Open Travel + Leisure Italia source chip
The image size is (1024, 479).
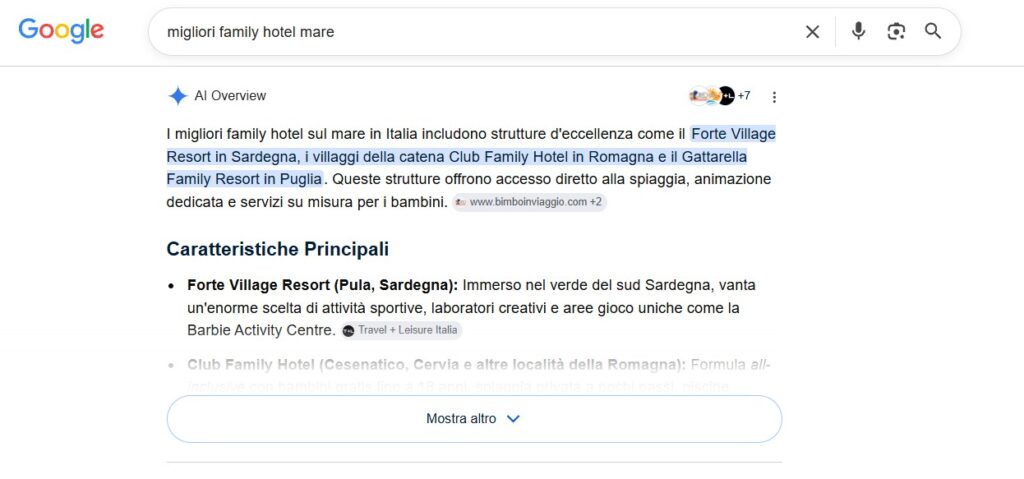point(401,330)
